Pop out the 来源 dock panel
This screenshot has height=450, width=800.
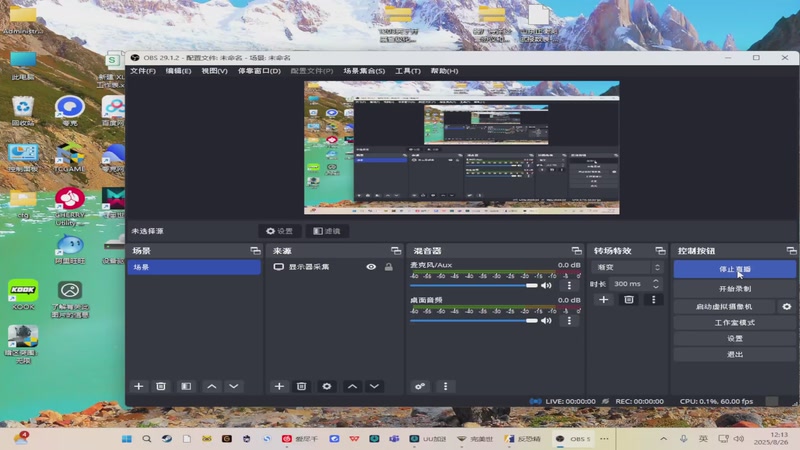pos(396,251)
